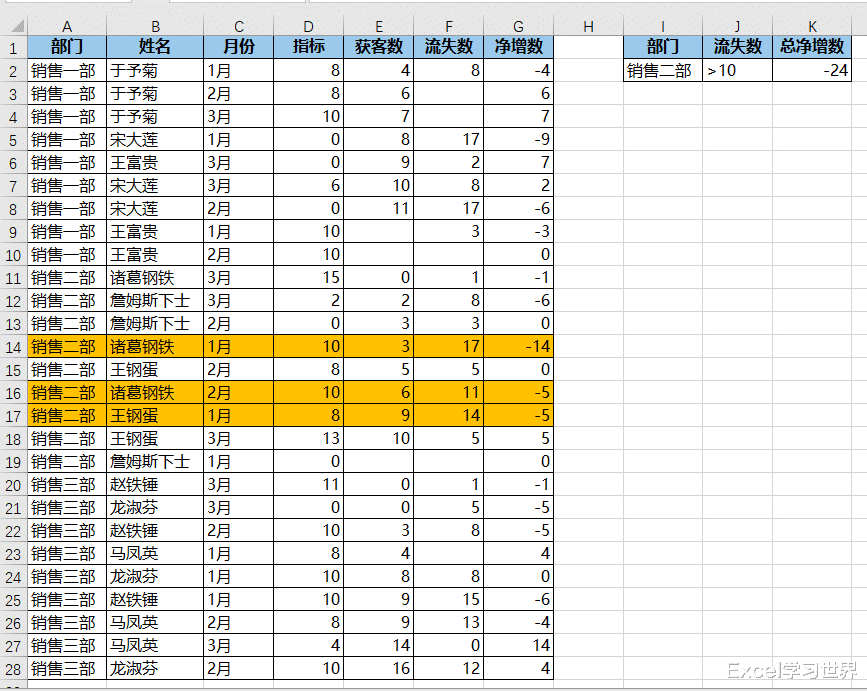Screen dimensions: 867x691
Task: Click 于予菊 in row 2
Action: (155, 70)
